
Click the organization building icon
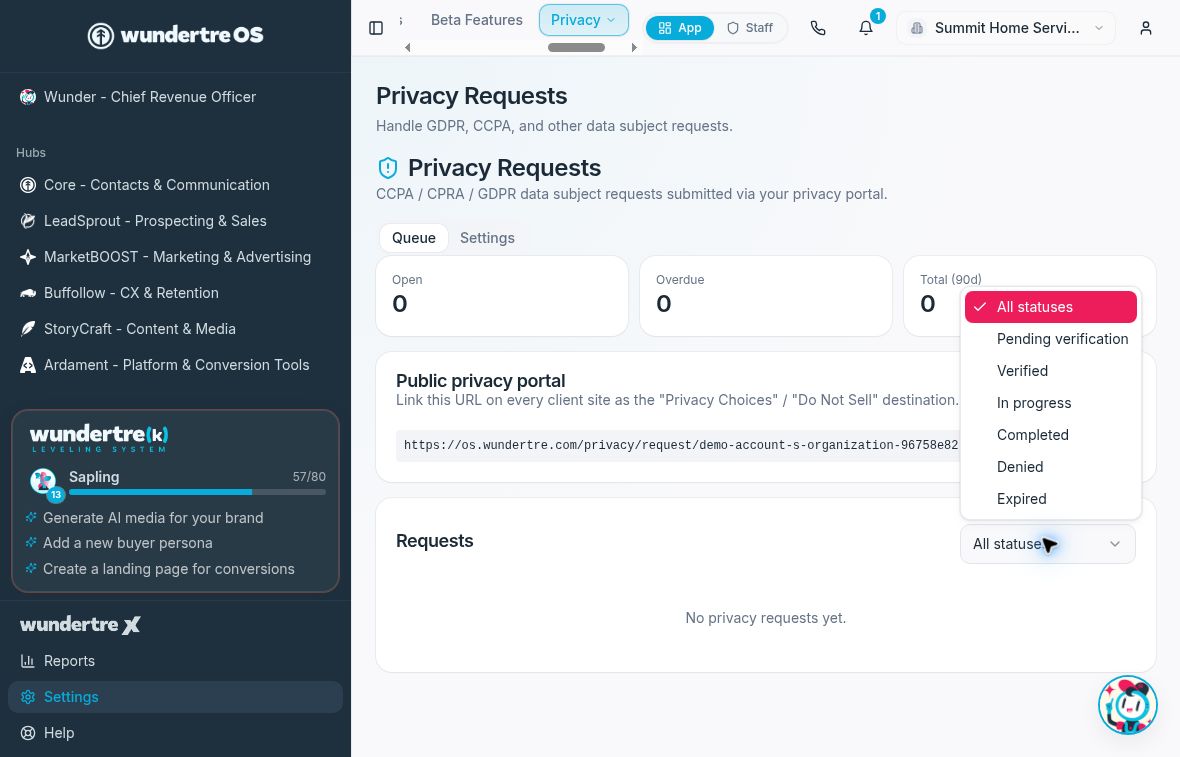tap(917, 28)
